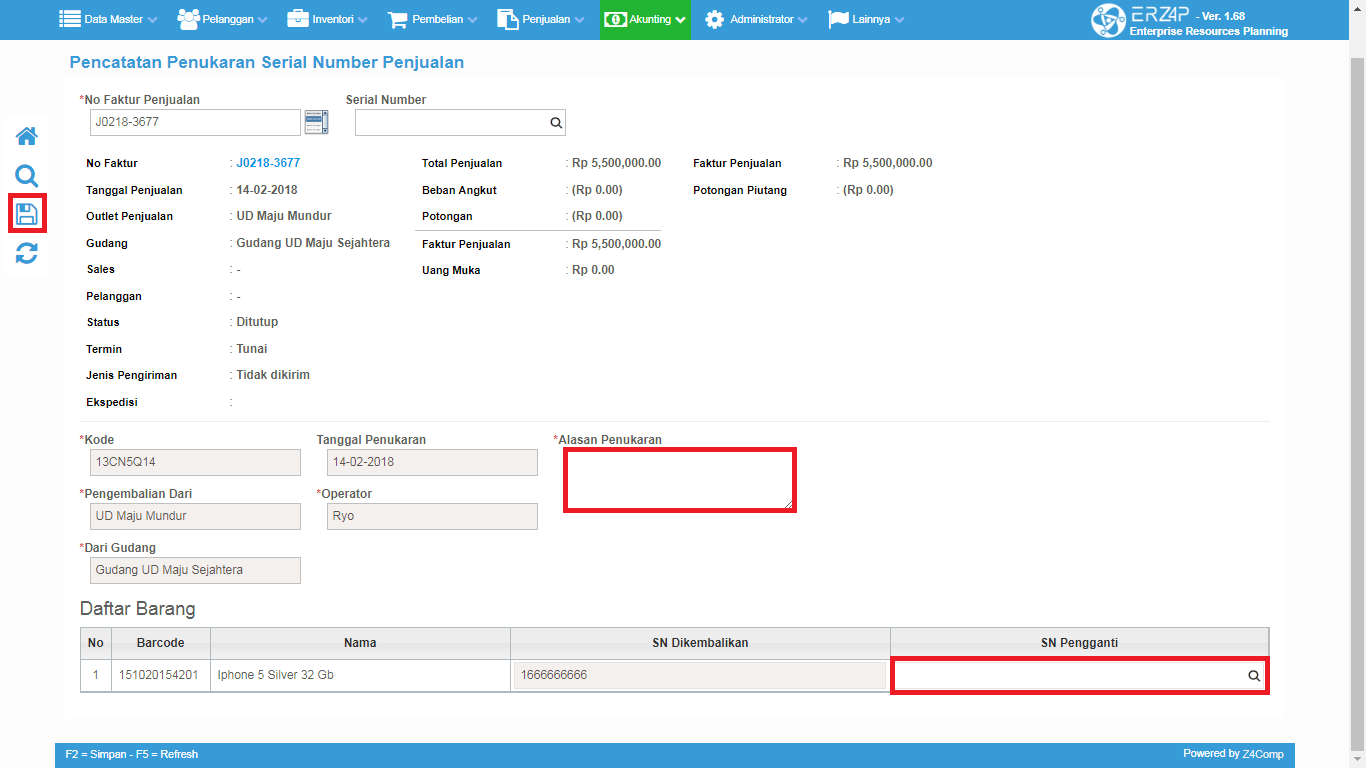The image size is (1366, 768).
Task: Open invoice link J0218-3677
Action: [268, 163]
